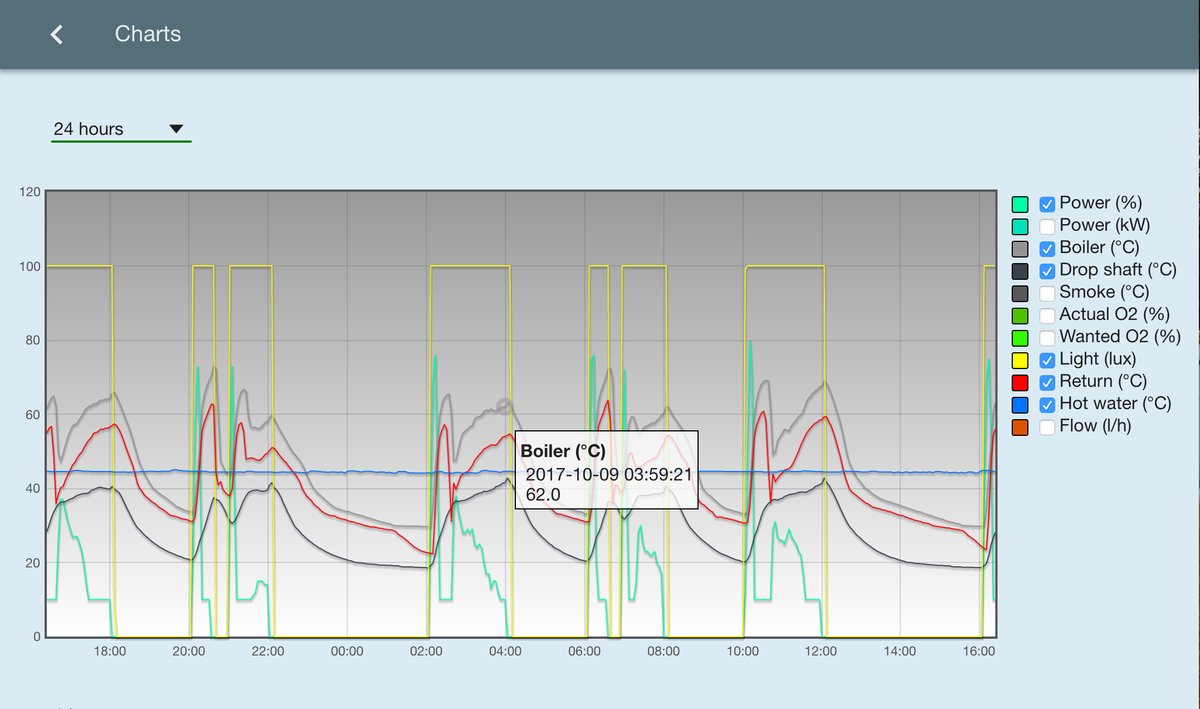This screenshot has height=709, width=1200.
Task: Uncheck the Power (%) checkbox
Action: (x=1048, y=203)
